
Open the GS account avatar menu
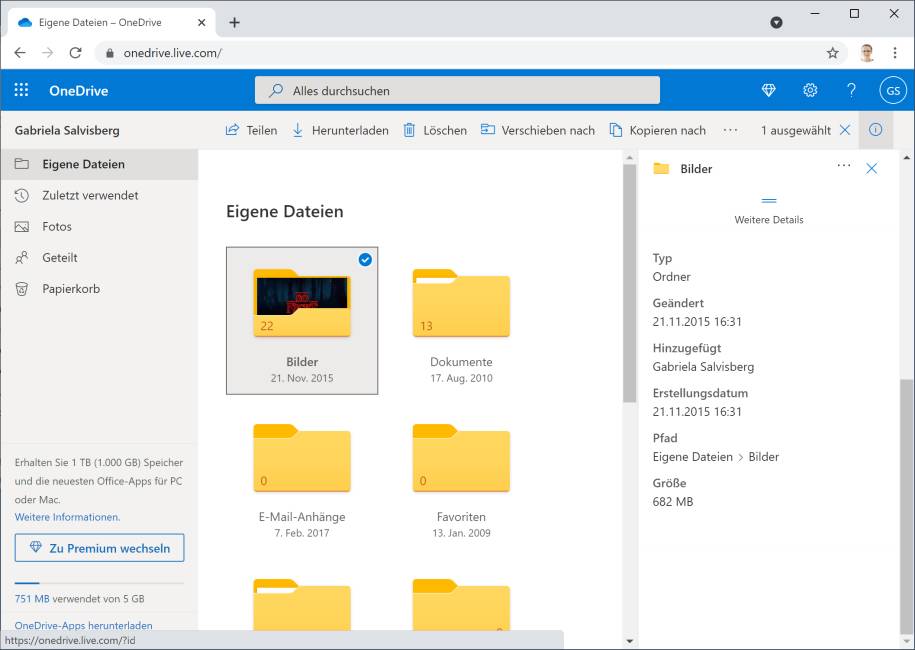click(893, 91)
